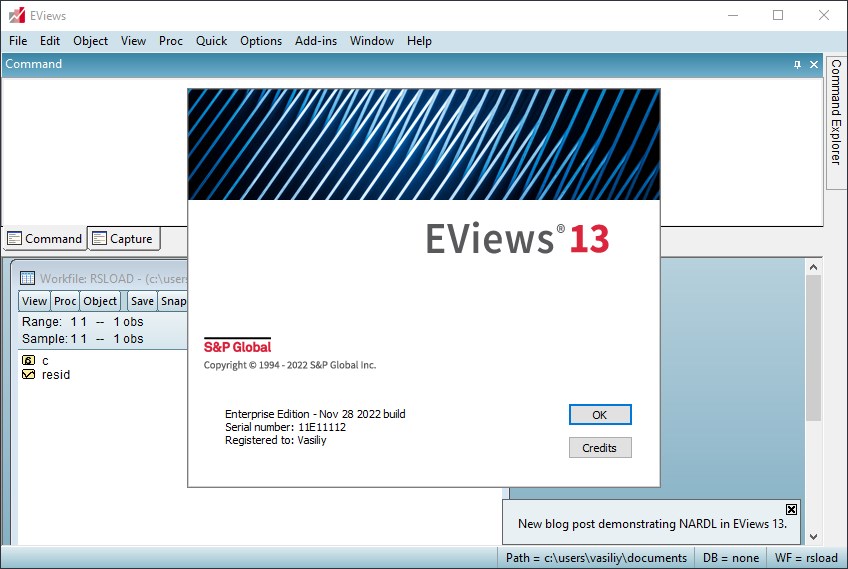
Task: Open the Object menu
Action: [90, 41]
